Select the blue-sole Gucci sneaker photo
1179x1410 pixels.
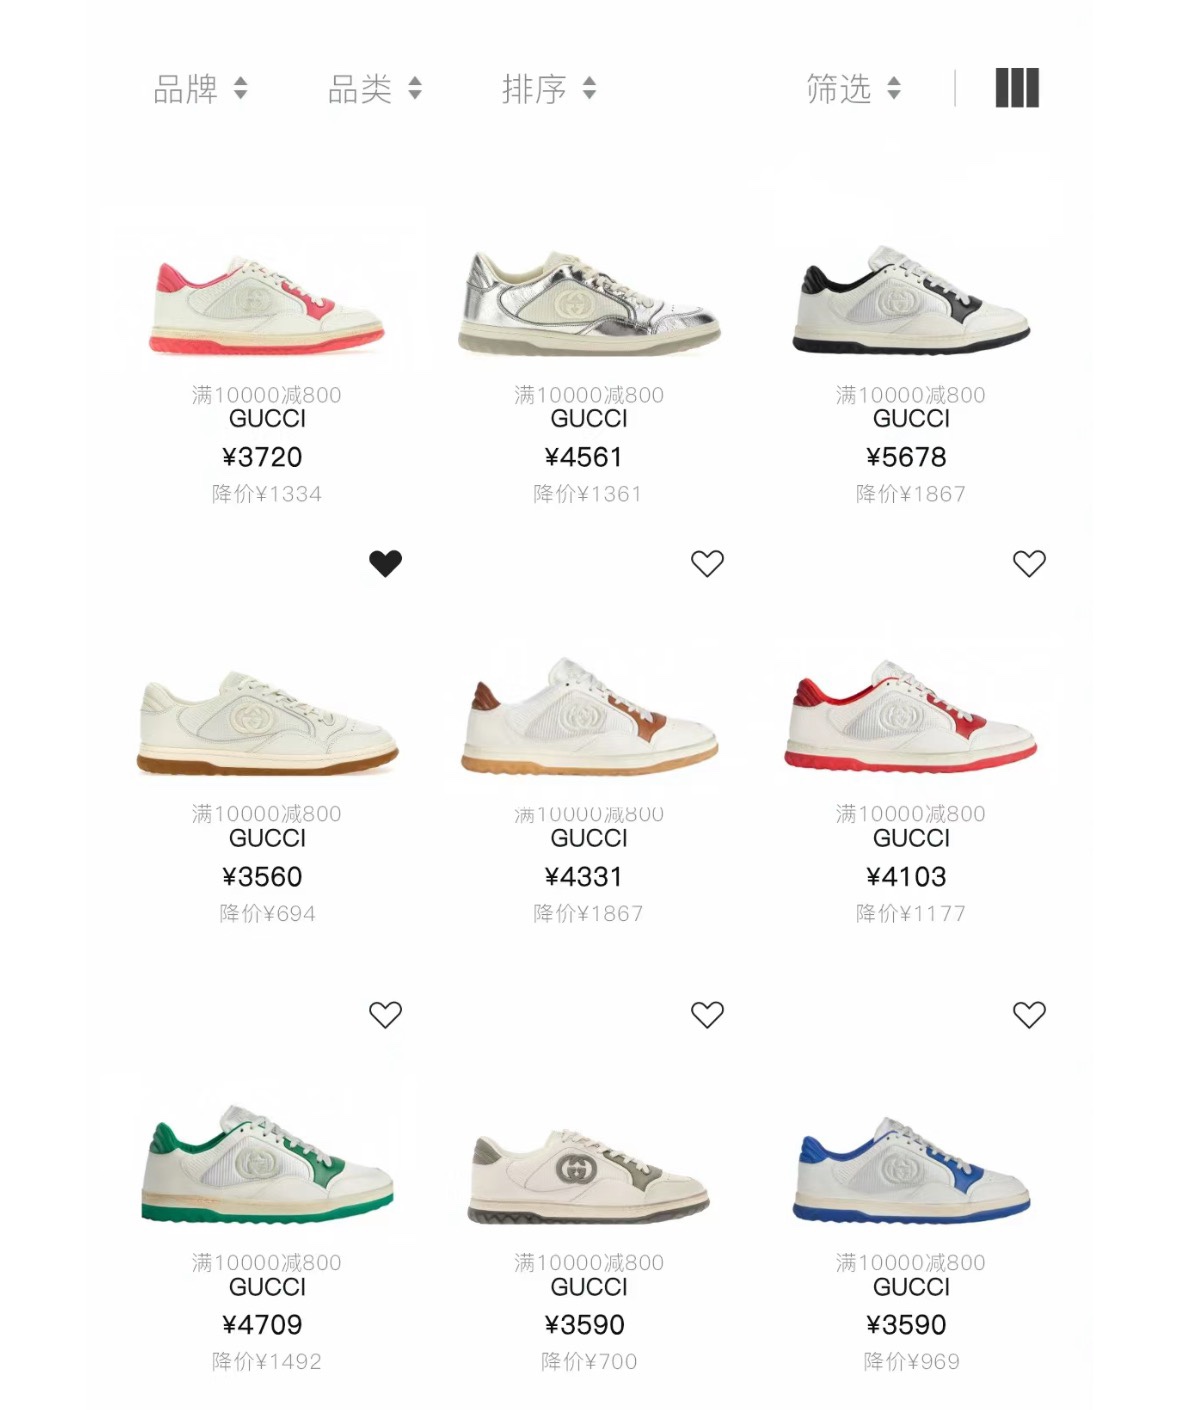[x=911, y=1169]
